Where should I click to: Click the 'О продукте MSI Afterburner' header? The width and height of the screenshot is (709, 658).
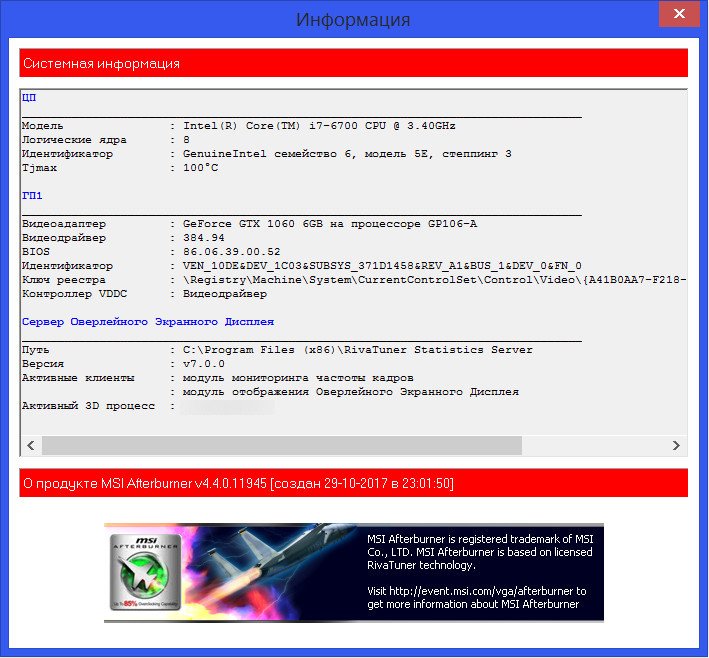(354, 483)
